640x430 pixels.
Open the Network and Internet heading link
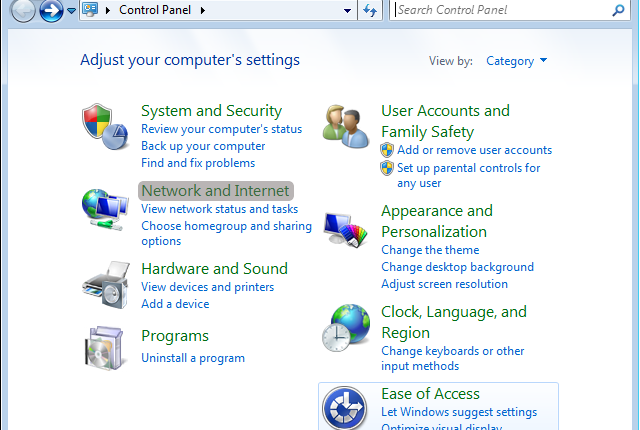[215, 190]
